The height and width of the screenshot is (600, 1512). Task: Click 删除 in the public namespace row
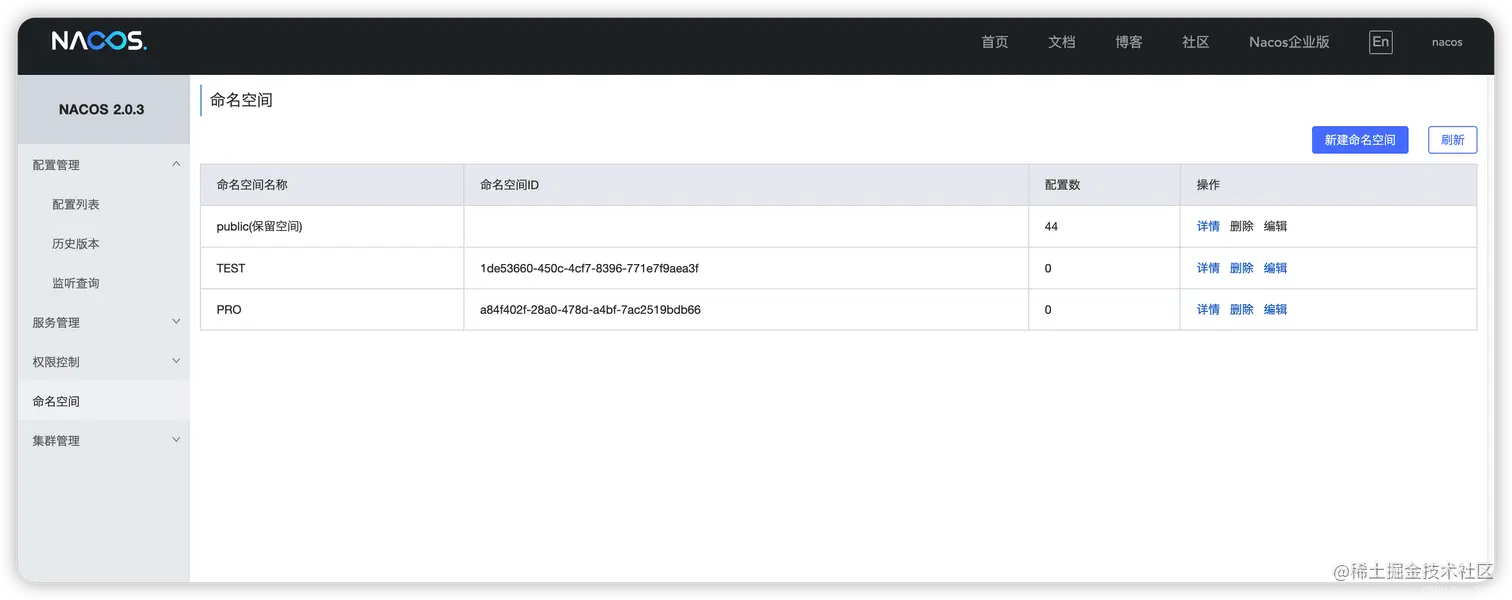[x=1241, y=227]
